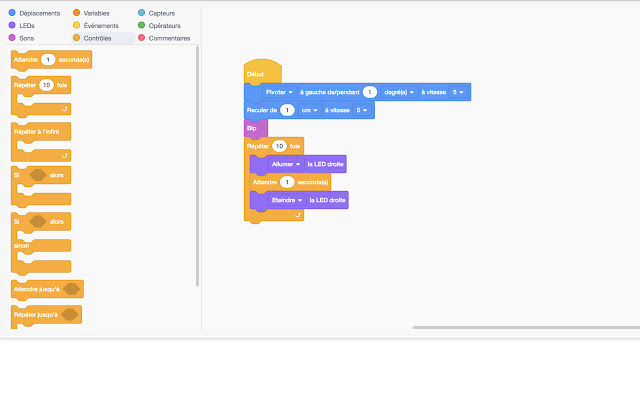Click the workspace Attendre seconds field
Viewport: 640px width, 400px height.
pyautogui.click(x=287, y=182)
